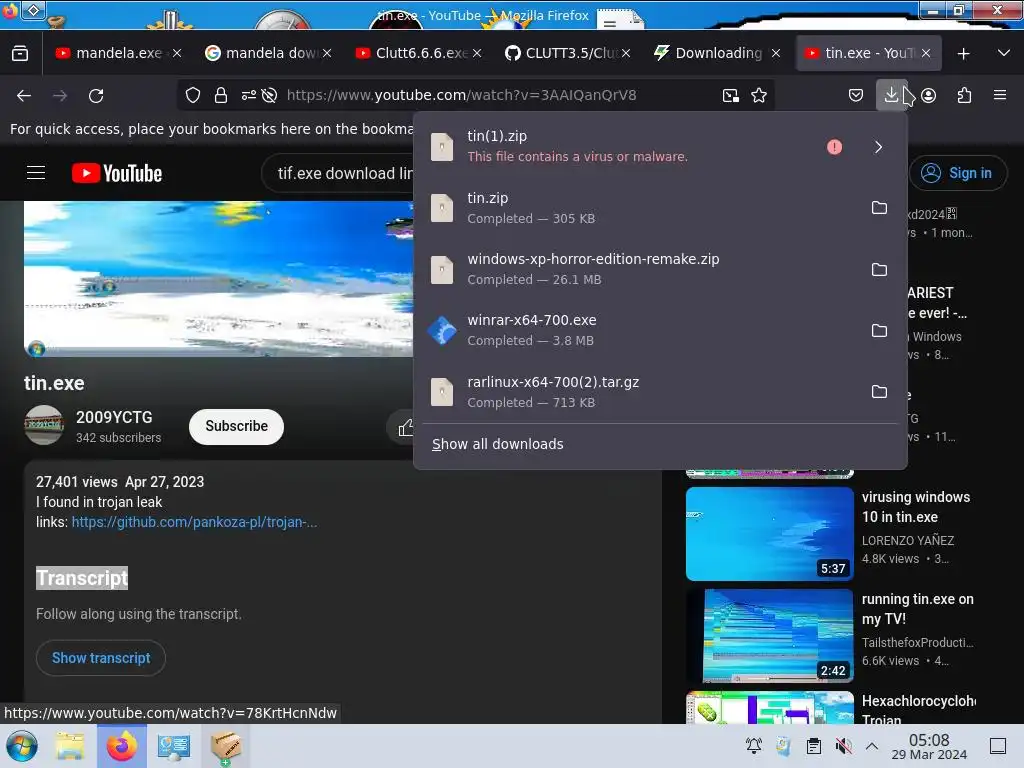Save page to Pocket
This screenshot has height=768, width=1024.
click(856, 95)
